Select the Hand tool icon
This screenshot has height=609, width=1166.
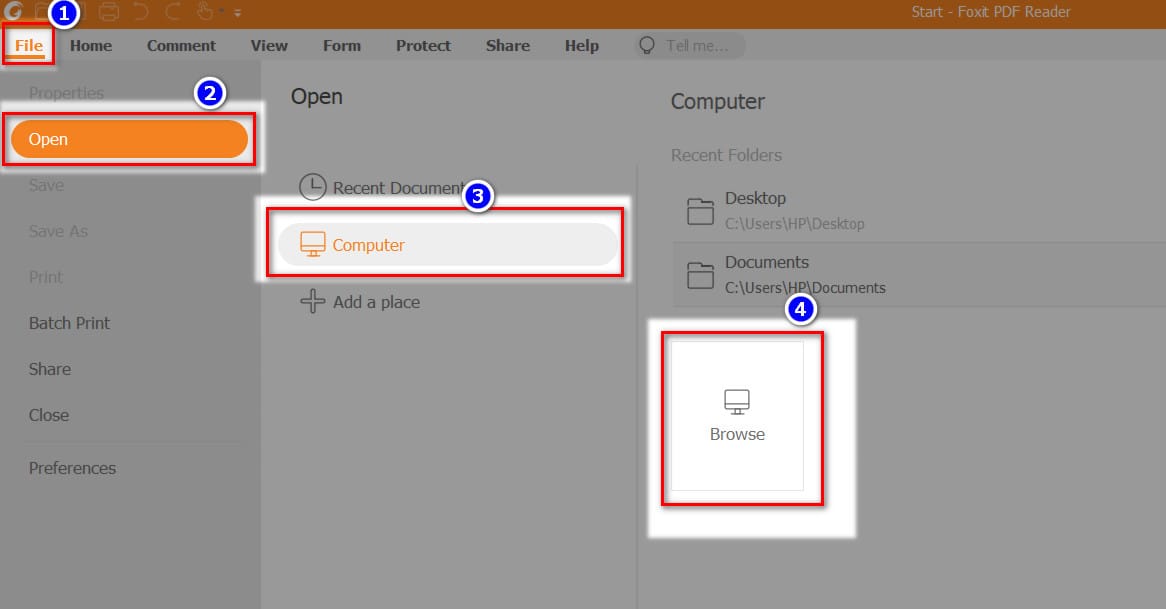tap(205, 11)
